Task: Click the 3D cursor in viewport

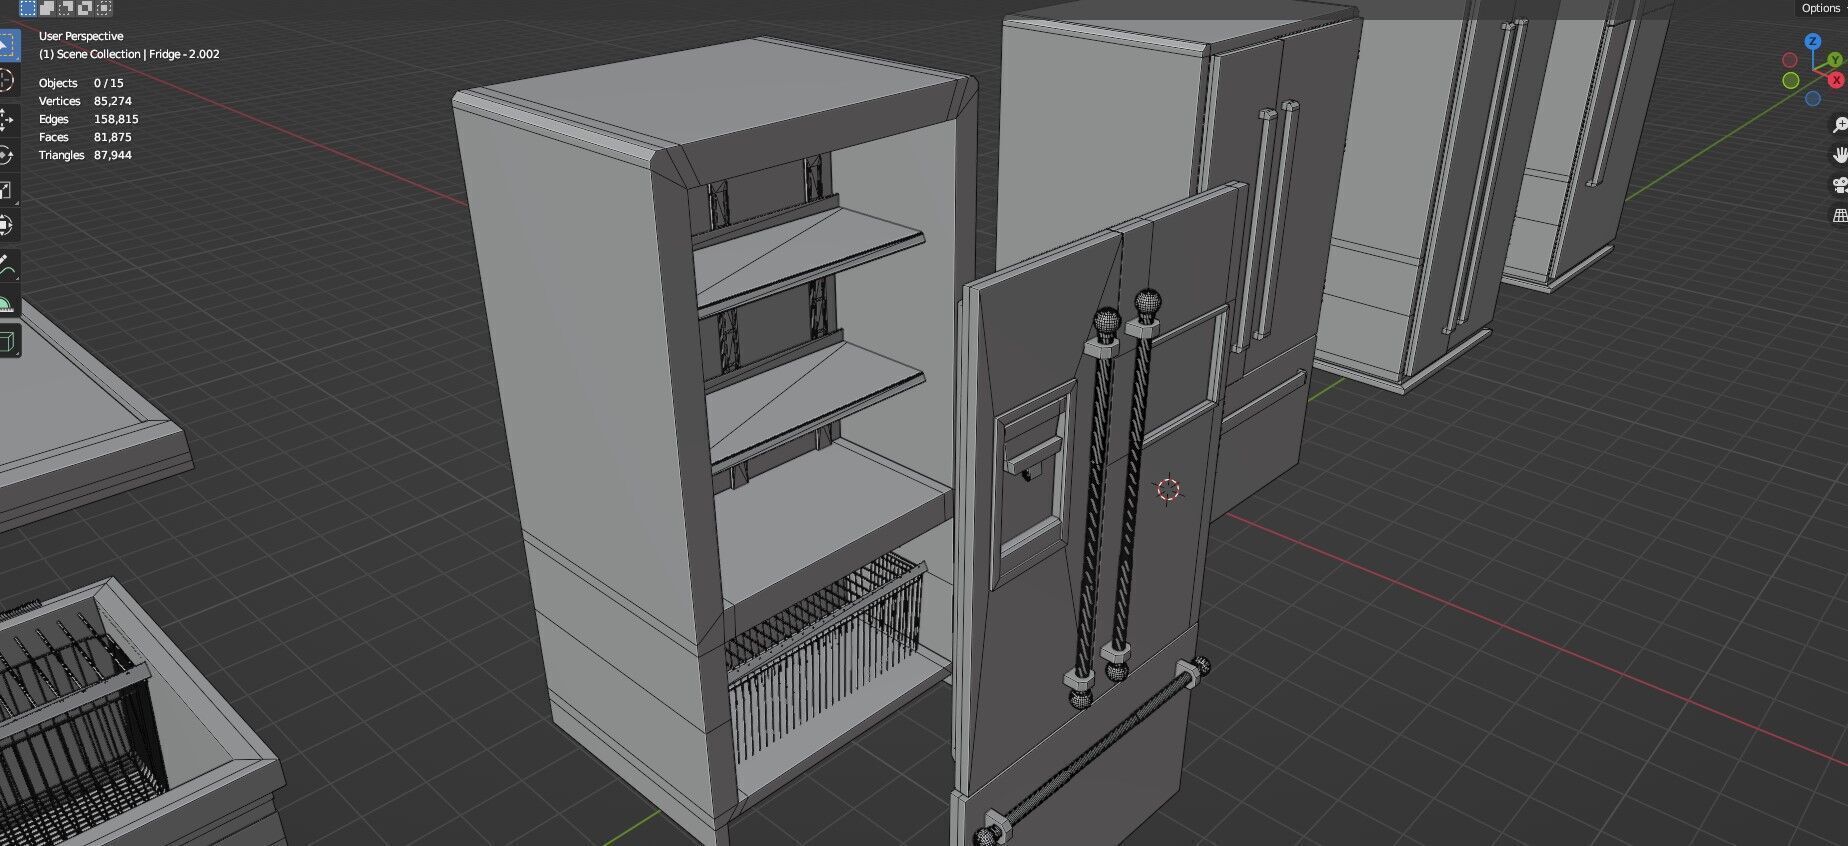Action: tap(1168, 489)
